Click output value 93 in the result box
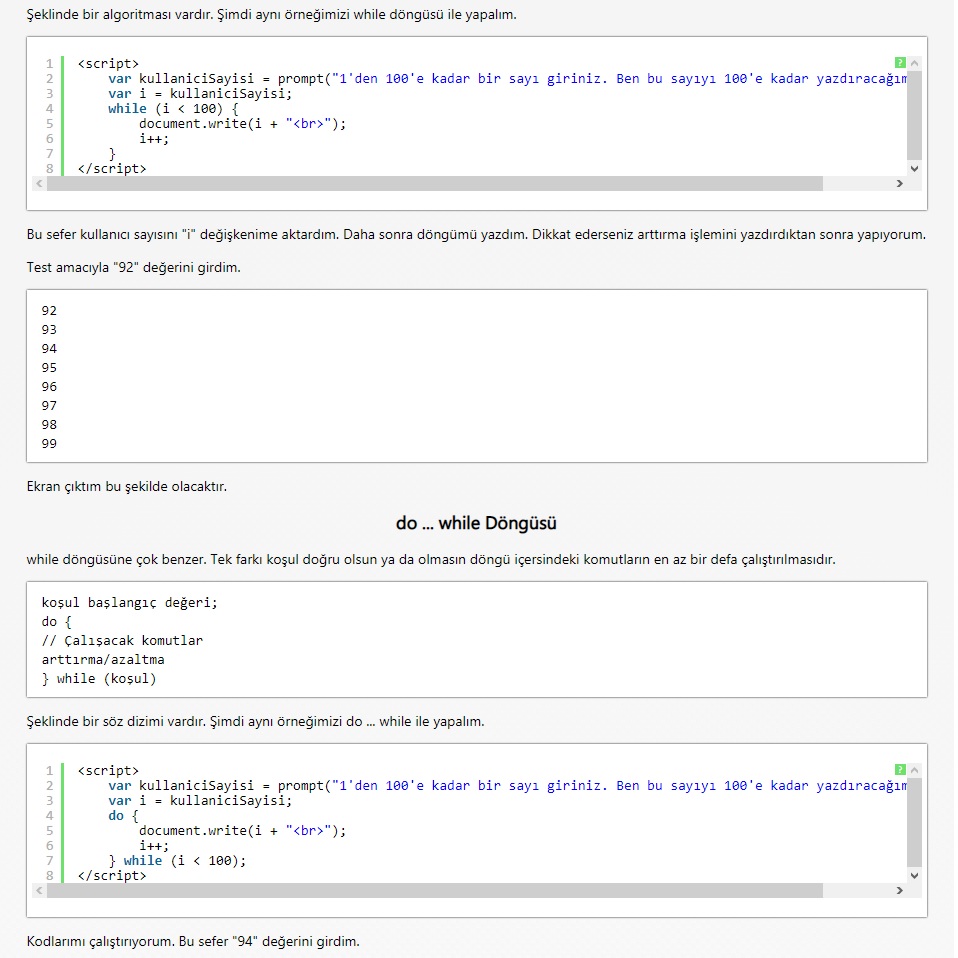The height and width of the screenshot is (958, 958). click(49, 329)
